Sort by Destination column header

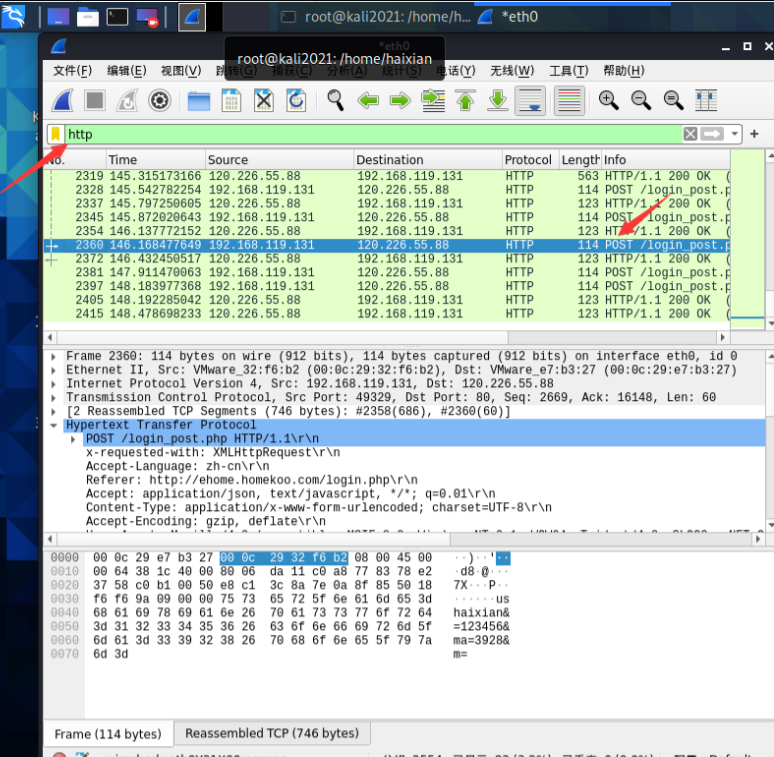pos(428,160)
